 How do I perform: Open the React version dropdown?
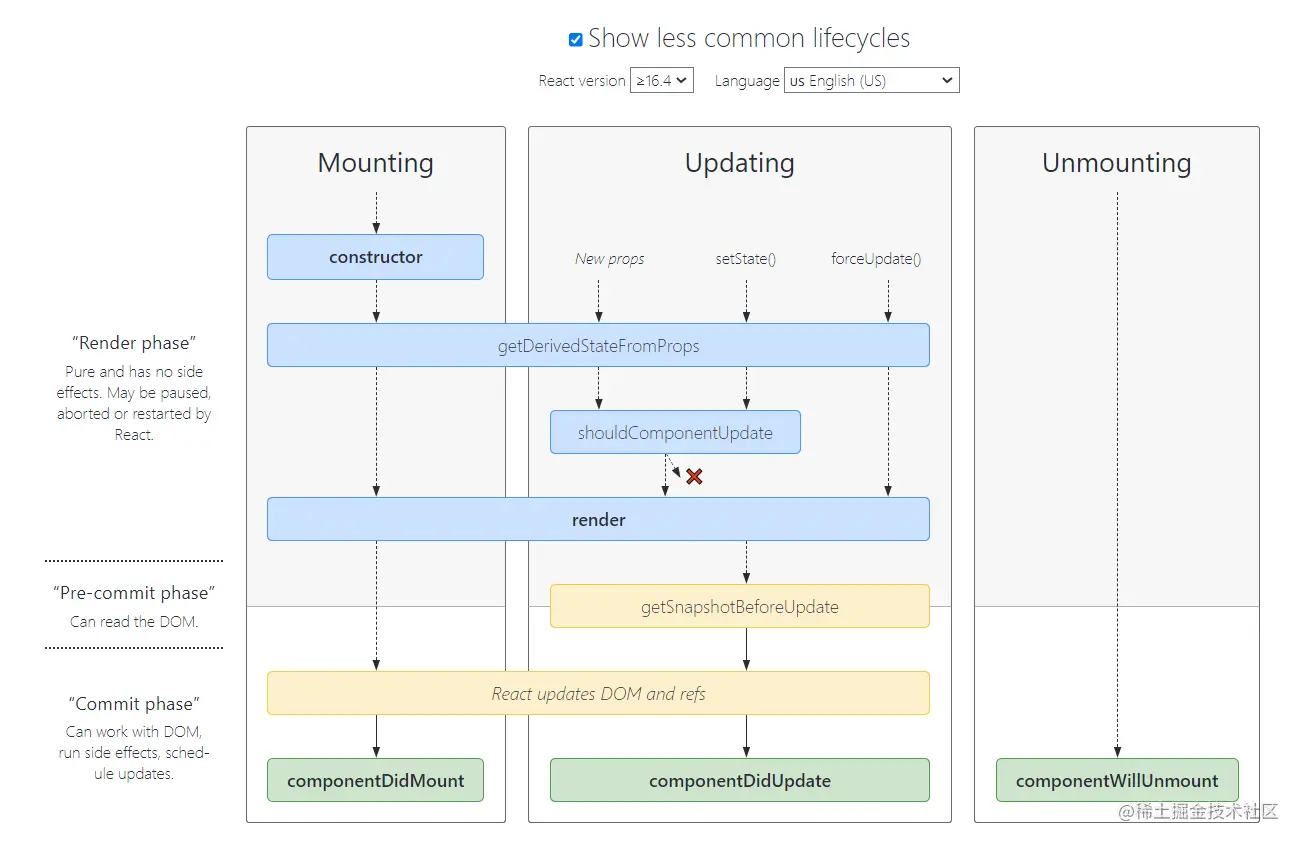tap(661, 80)
